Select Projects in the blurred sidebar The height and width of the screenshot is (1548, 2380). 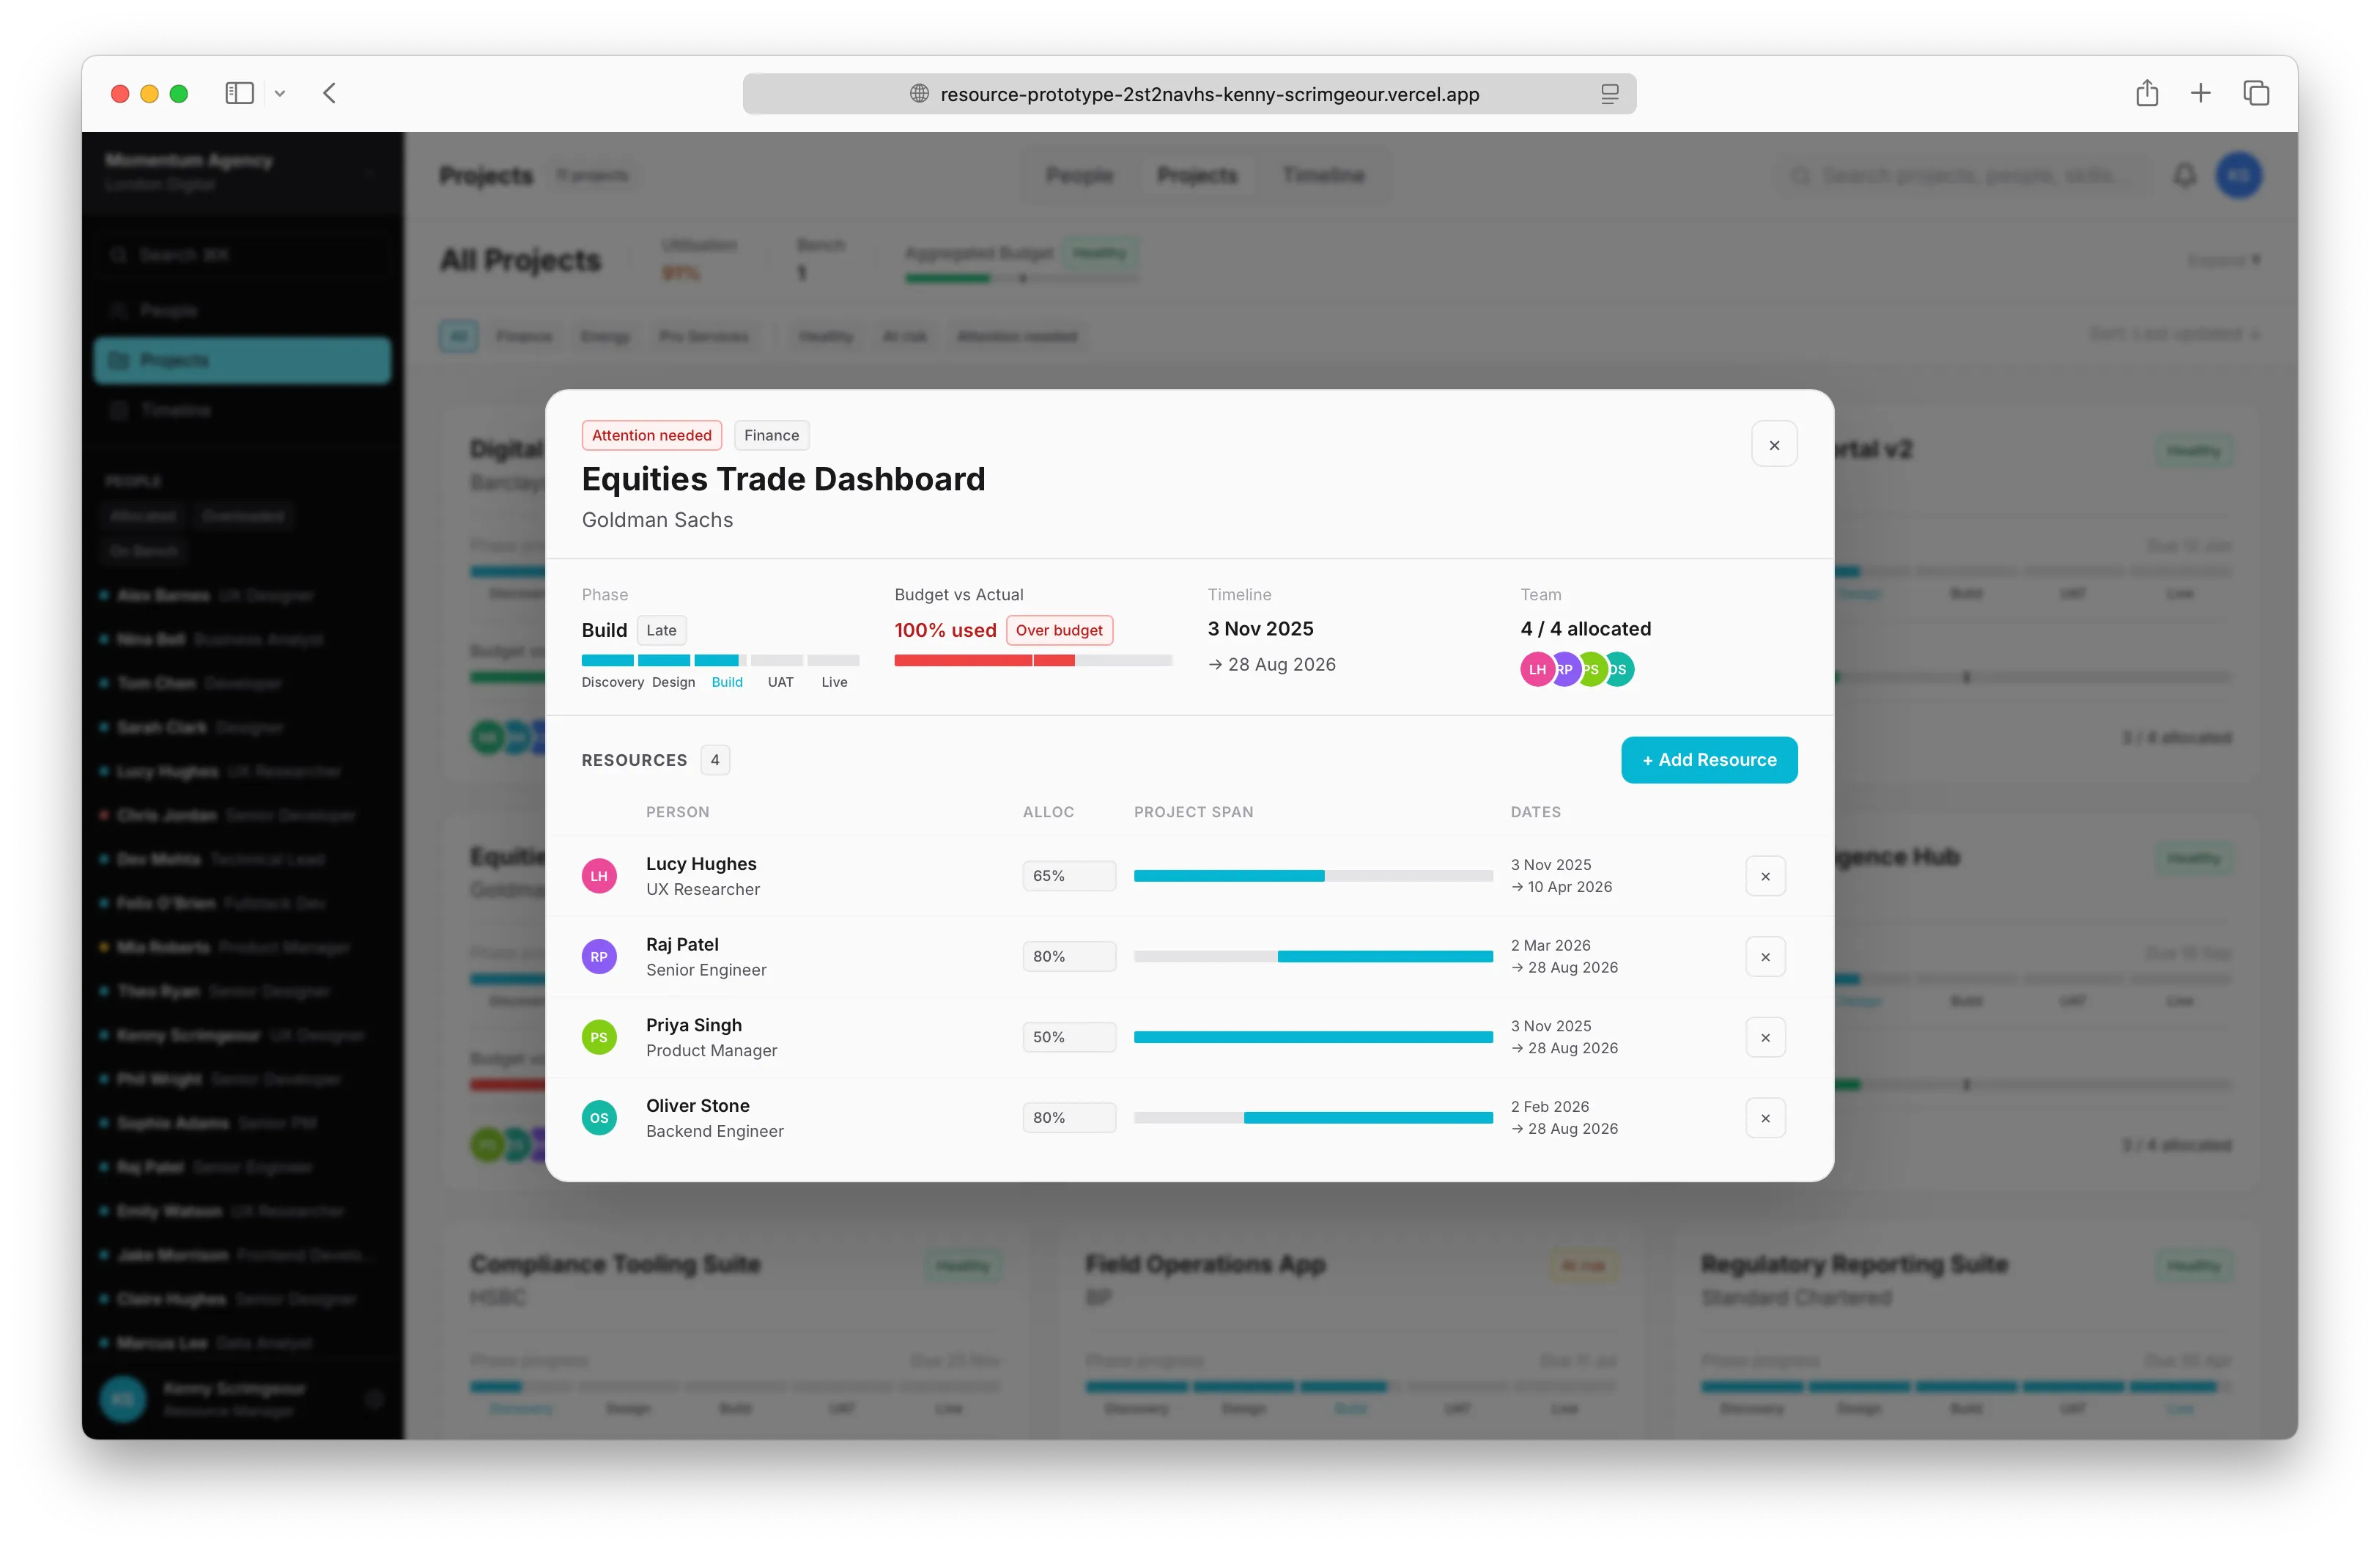(x=242, y=360)
